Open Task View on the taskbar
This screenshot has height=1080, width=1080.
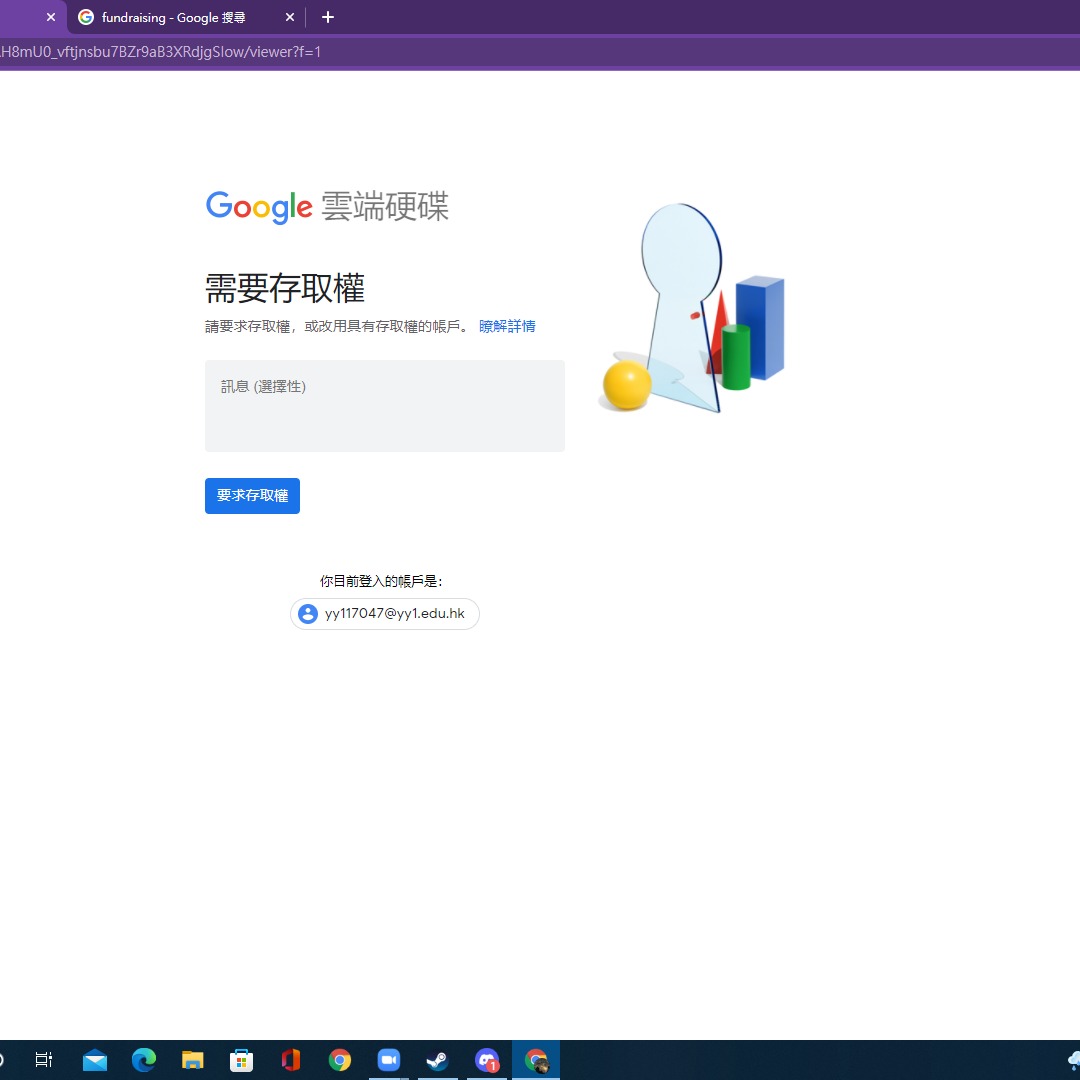point(44,1059)
